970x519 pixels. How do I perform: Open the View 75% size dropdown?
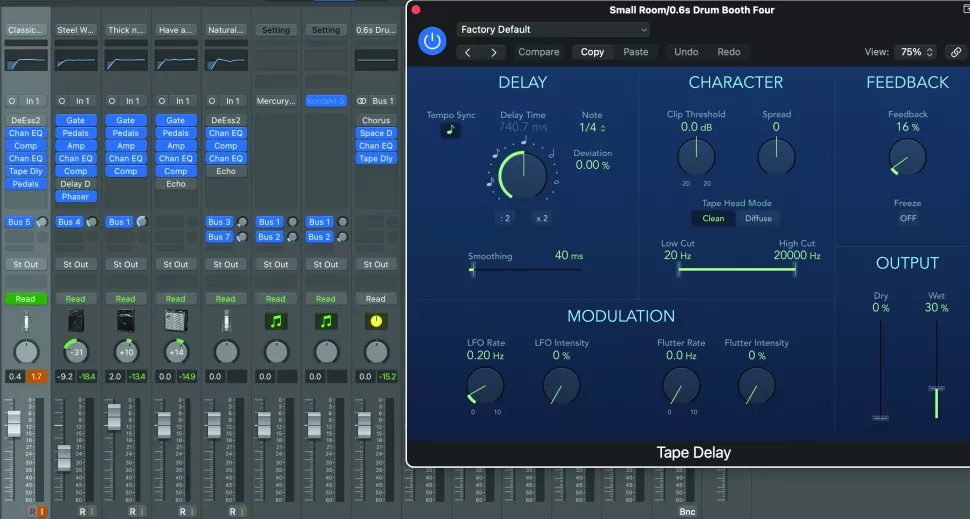pyautogui.click(x=915, y=52)
